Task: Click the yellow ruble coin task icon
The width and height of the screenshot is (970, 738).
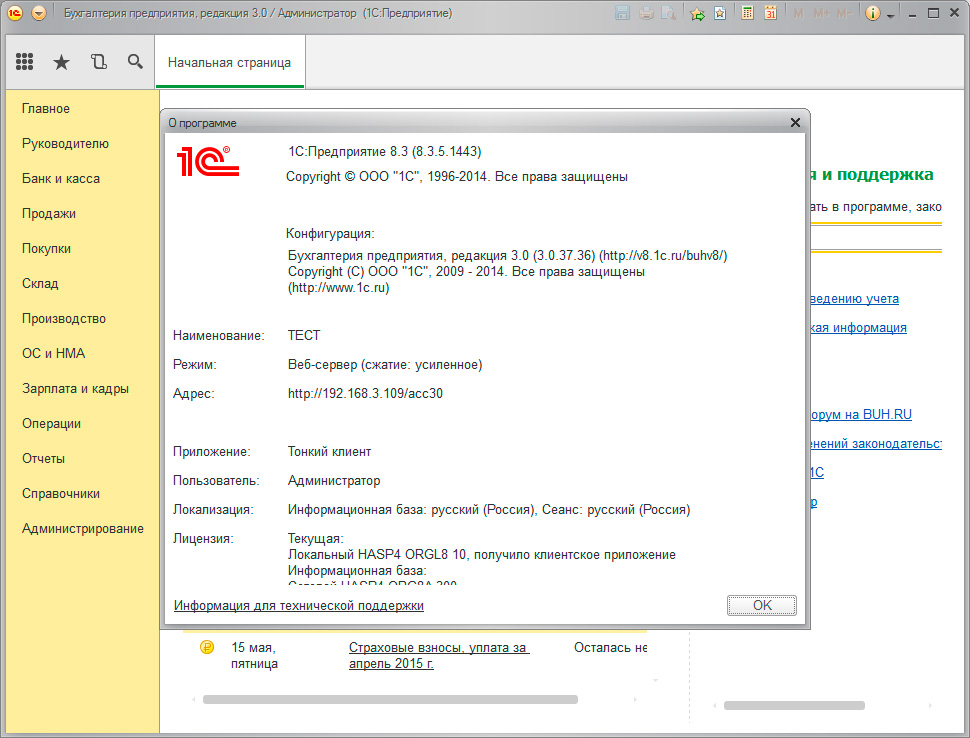Action: click(x=207, y=647)
